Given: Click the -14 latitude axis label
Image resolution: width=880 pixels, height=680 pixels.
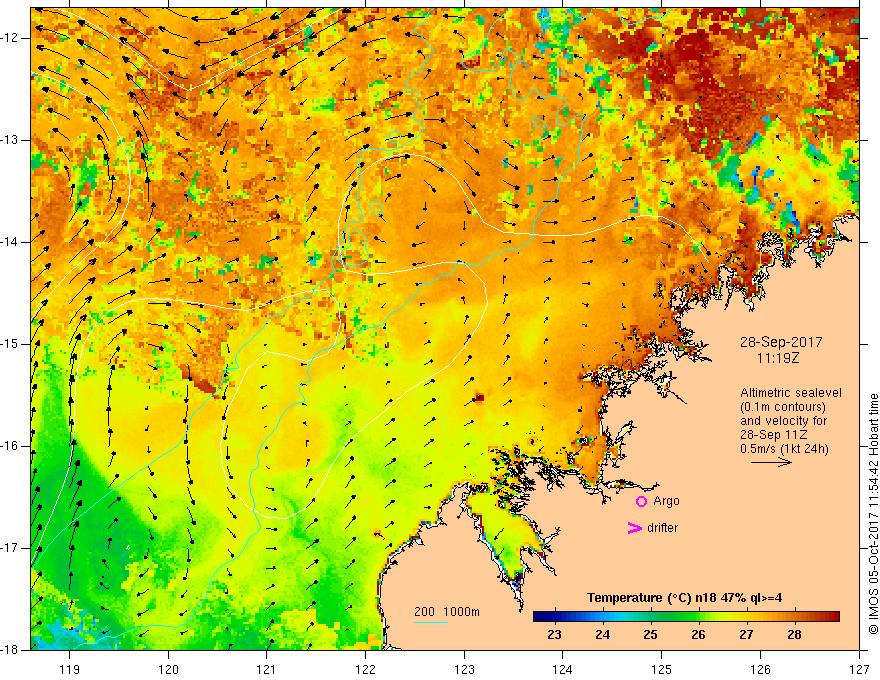Looking at the screenshot, I should click(x=10, y=242).
